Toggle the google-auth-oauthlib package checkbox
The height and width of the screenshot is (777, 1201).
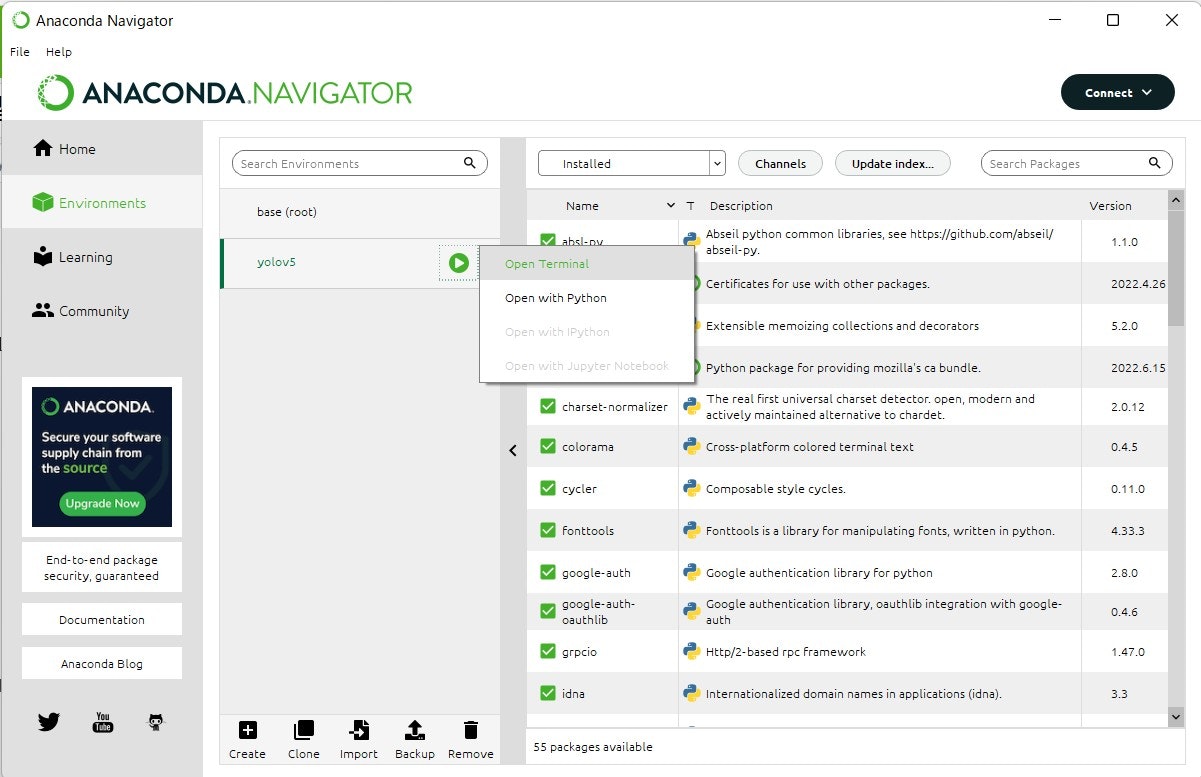tap(548, 611)
